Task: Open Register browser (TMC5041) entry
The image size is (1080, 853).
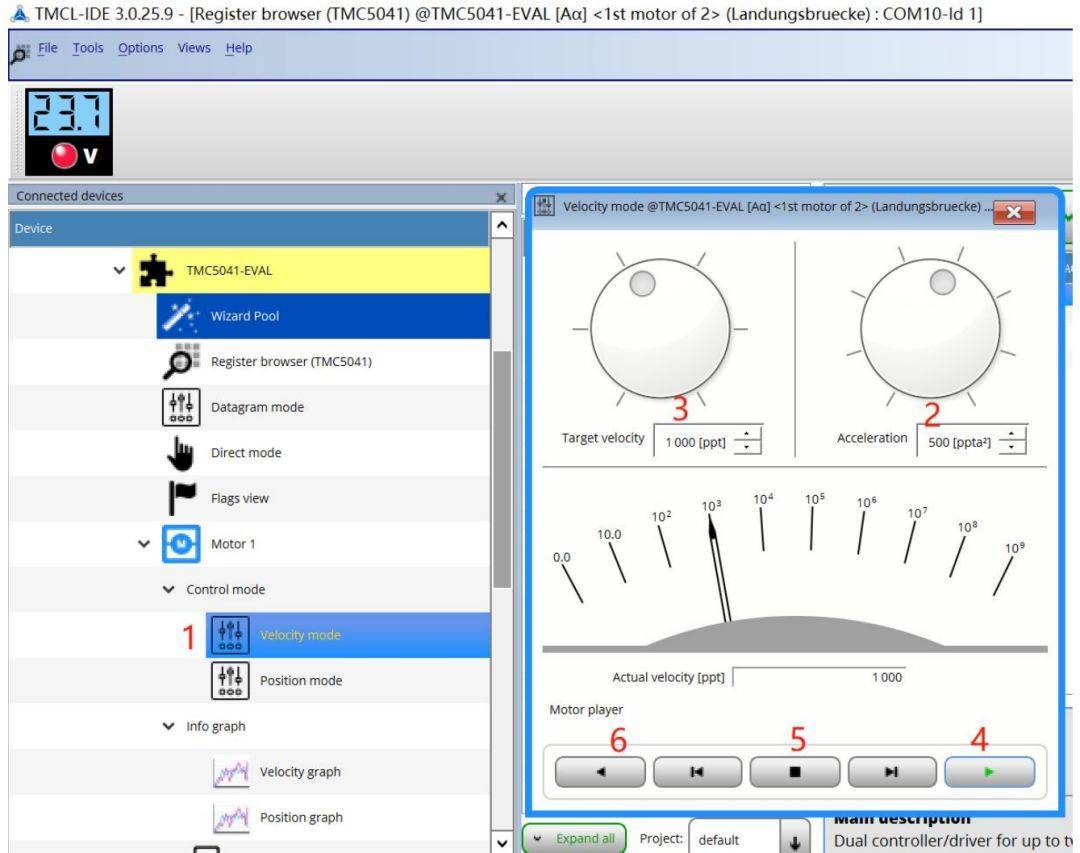Action: pos(290,362)
